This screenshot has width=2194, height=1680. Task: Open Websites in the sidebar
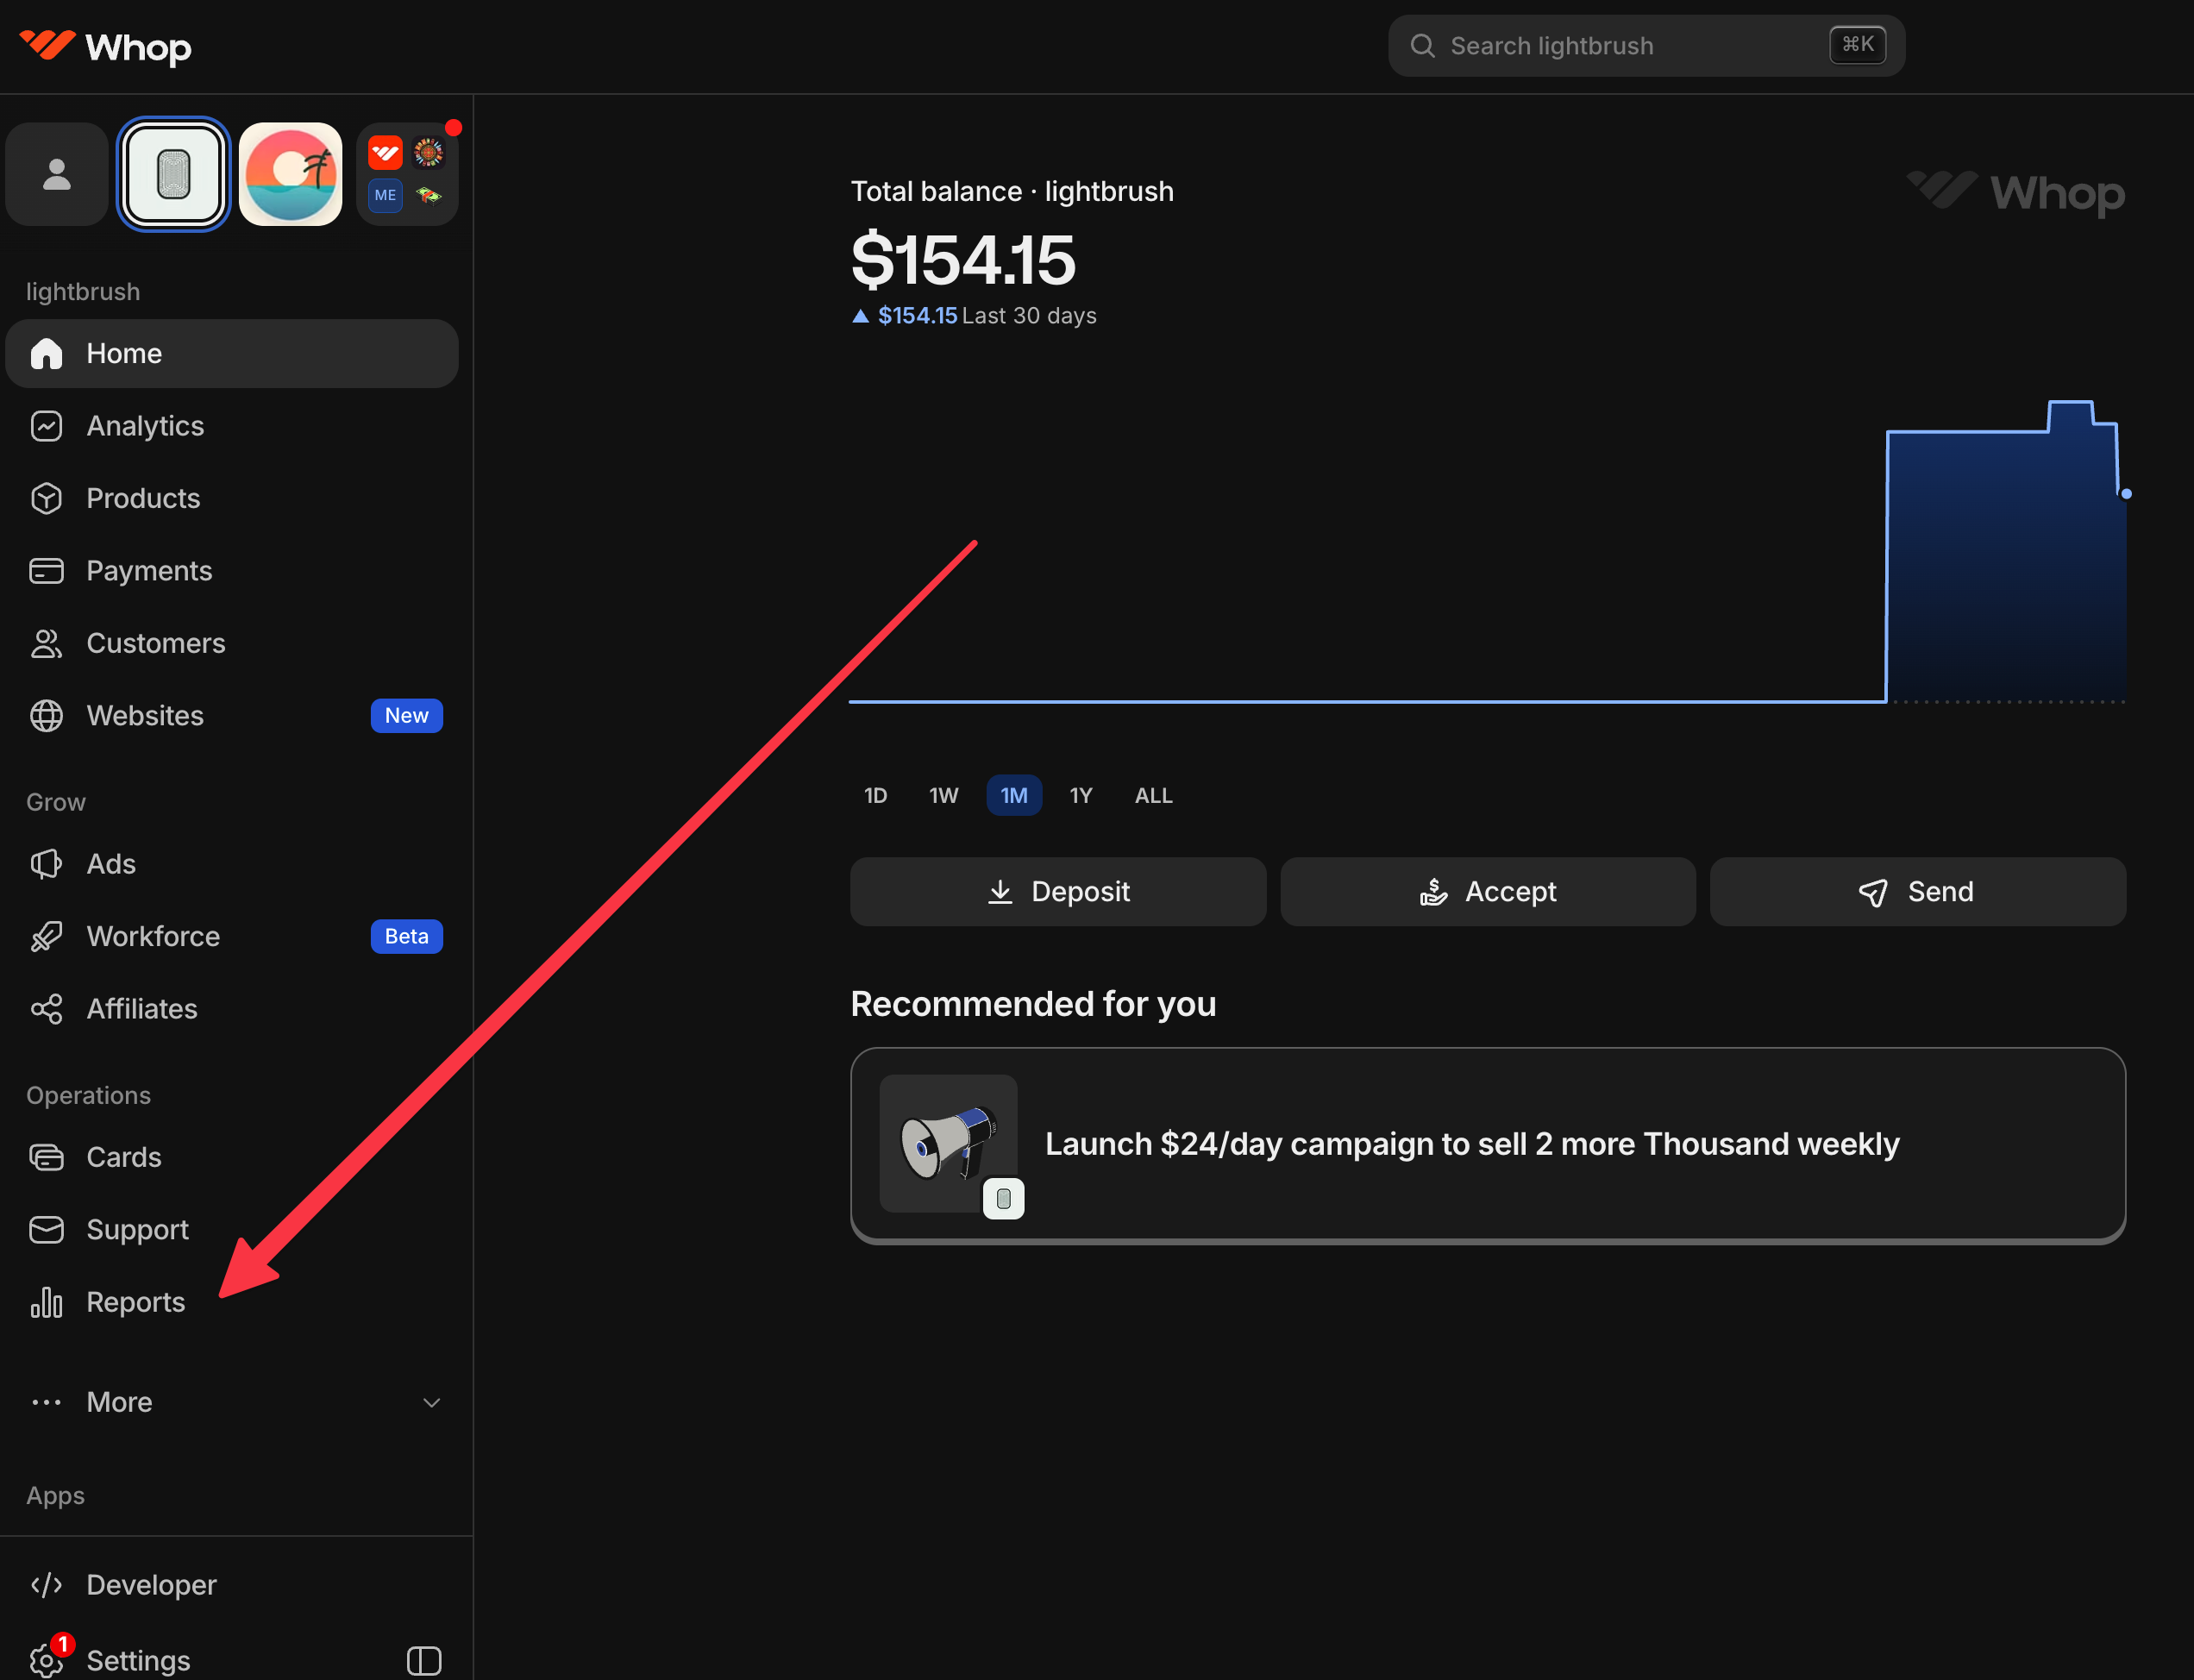(x=232, y=716)
